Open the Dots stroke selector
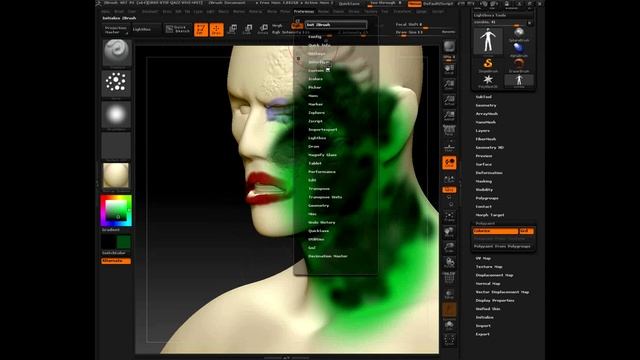 tap(116, 83)
